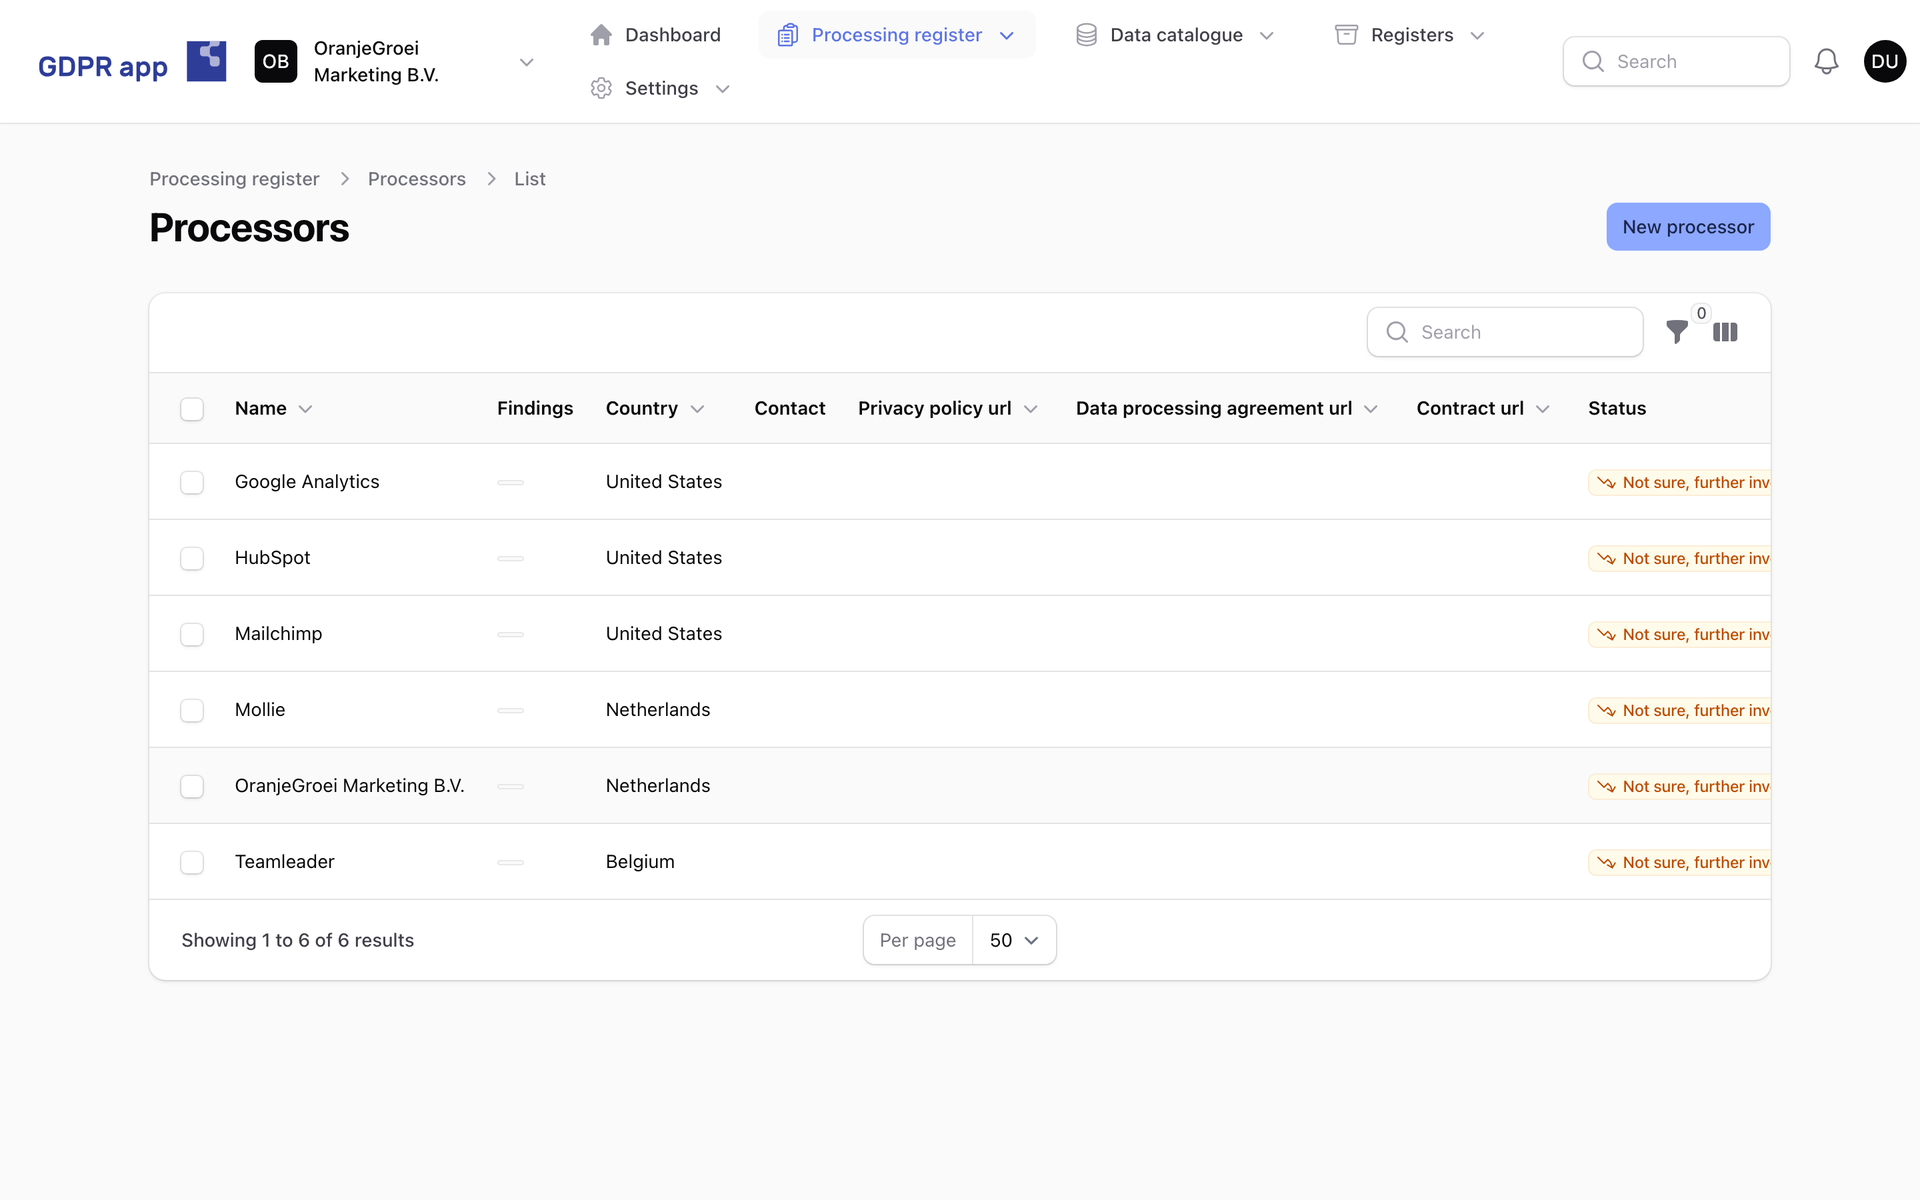
Task: Select the Google Analytics row checkbox
Action: click(192, 482)
